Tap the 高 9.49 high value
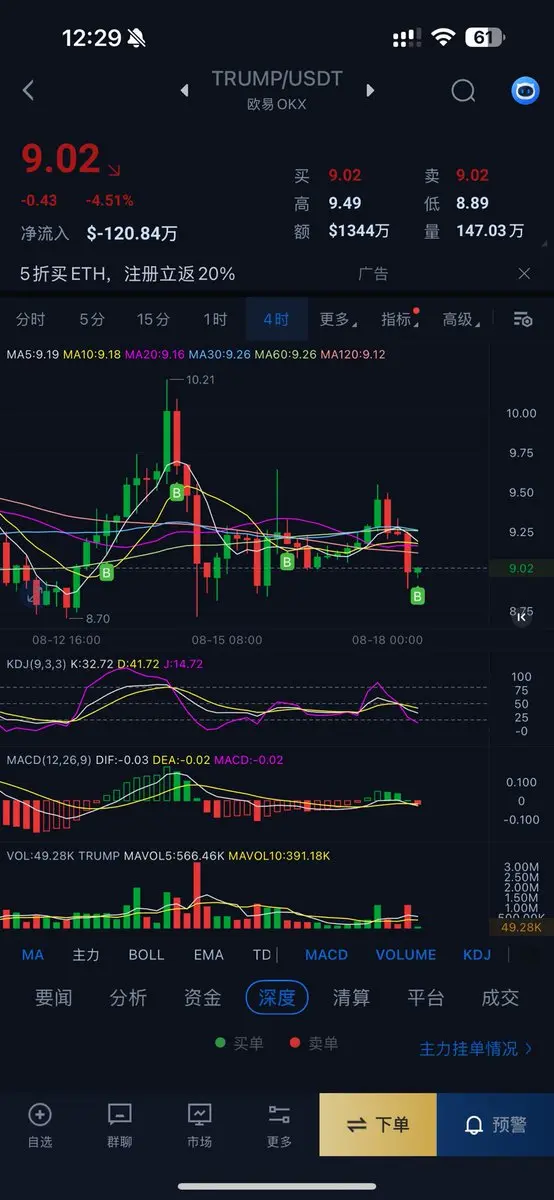Screen dimensions: 554x1200 tap(344, 203)
